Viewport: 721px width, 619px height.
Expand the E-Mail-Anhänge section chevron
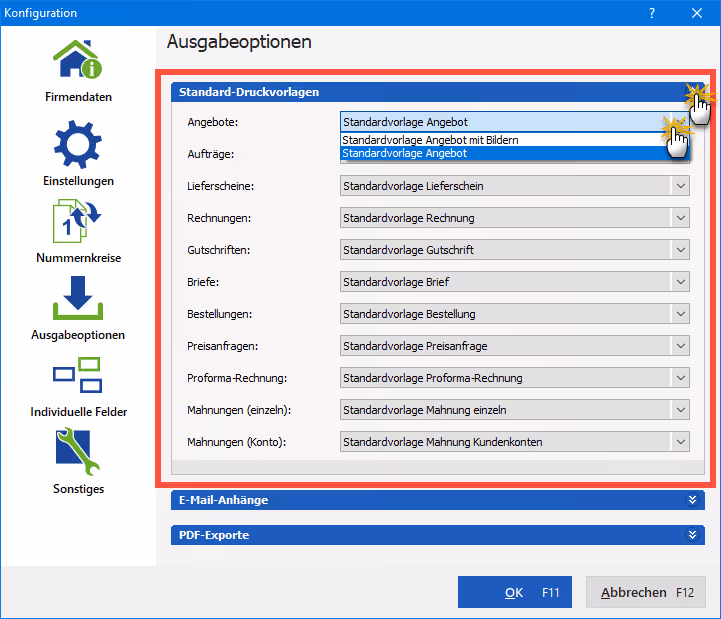pyautogui.click(x=692, y=500)
